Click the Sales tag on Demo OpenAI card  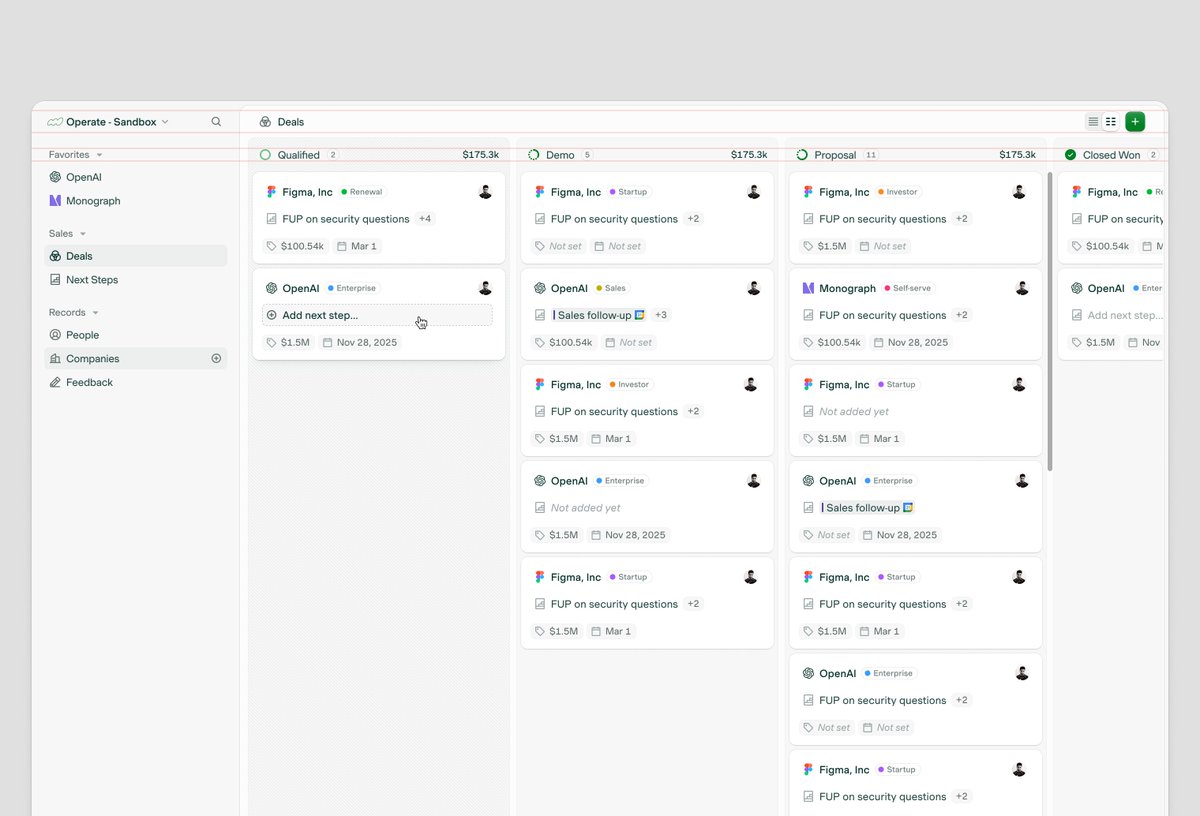[x=611, y=288]
